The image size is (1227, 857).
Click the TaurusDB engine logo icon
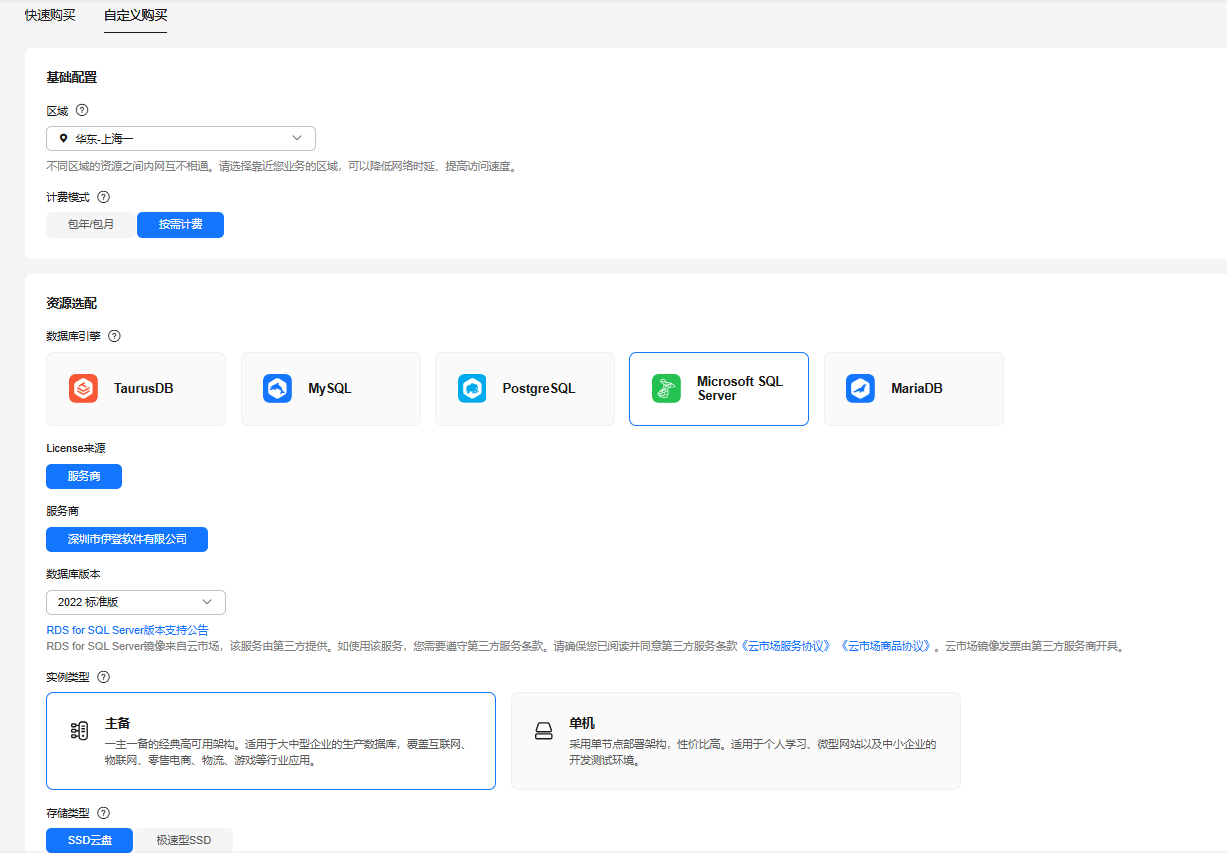click(x=83, y=388)
